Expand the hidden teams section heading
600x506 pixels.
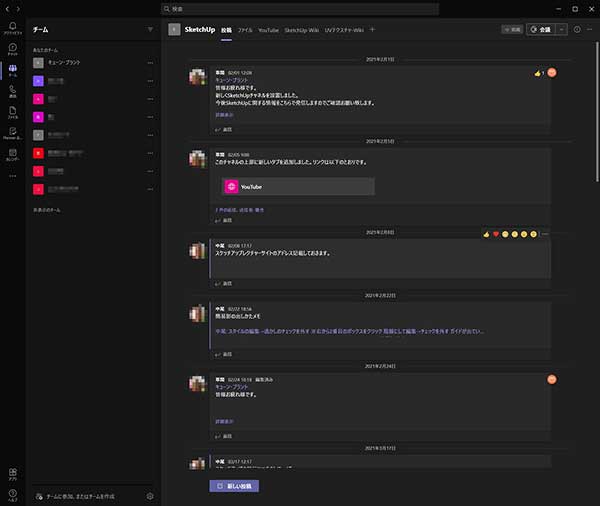point(46,210)
